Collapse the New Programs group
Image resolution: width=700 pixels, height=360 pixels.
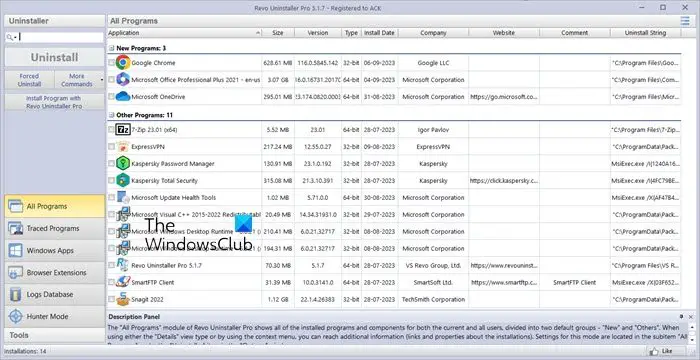112,48
